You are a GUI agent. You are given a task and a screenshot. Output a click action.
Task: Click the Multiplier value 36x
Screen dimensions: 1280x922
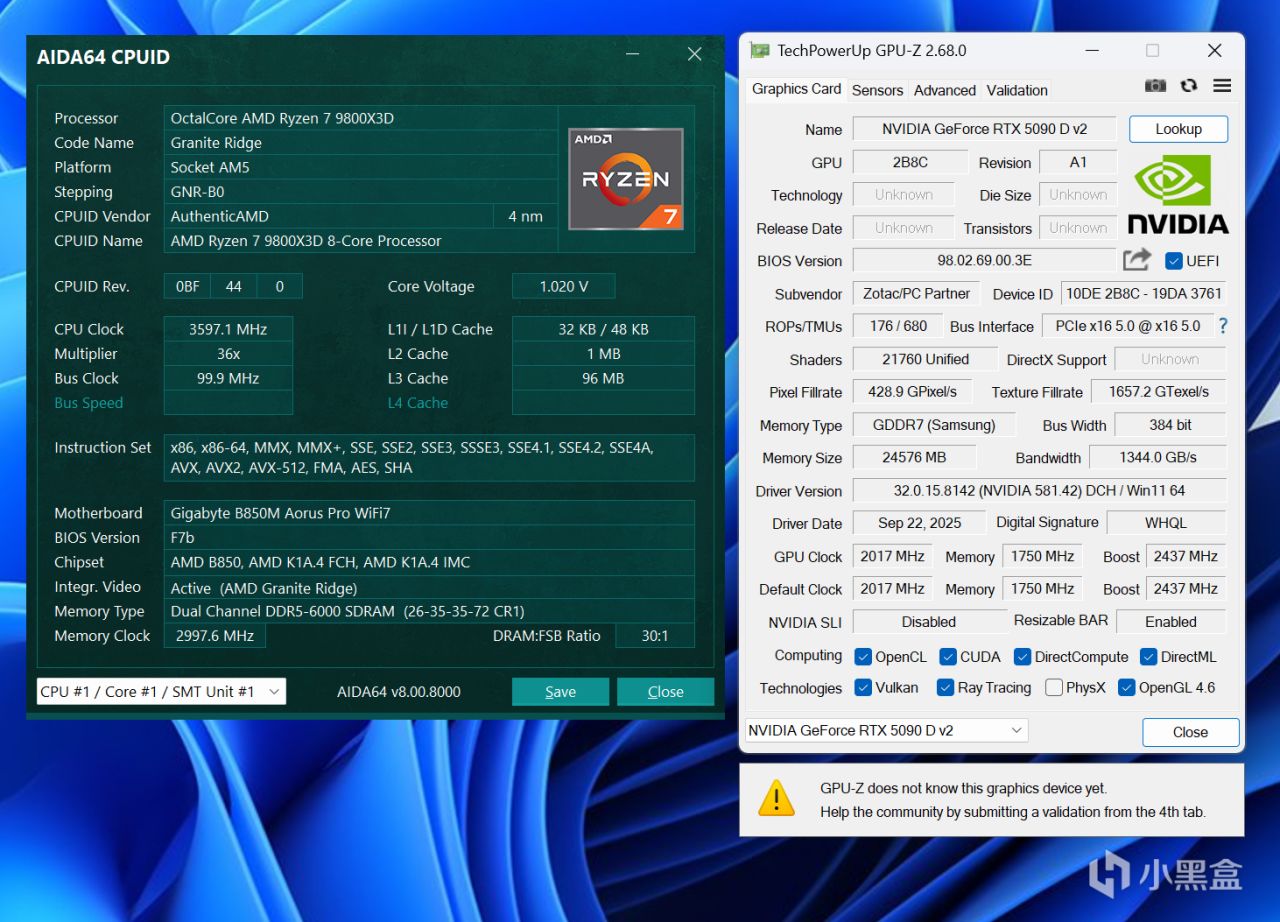click(228, 354)
